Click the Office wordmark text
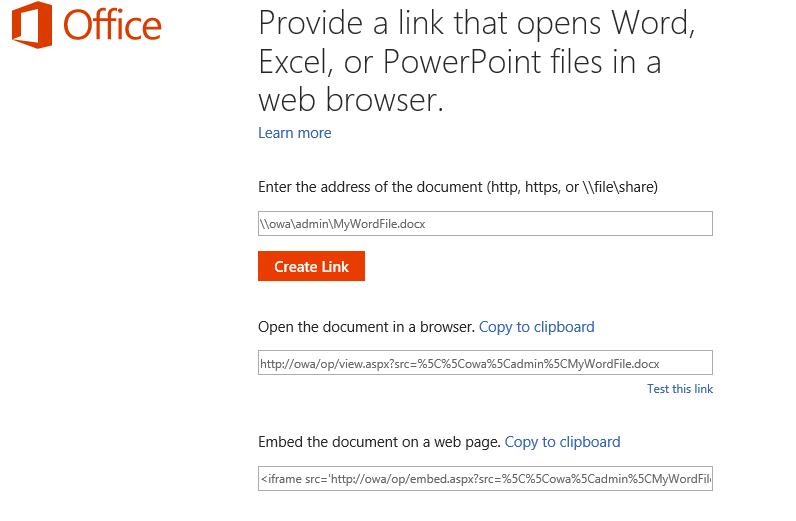Image resolution: width=796 pixels, height=521 pixels. click(112, 25)
